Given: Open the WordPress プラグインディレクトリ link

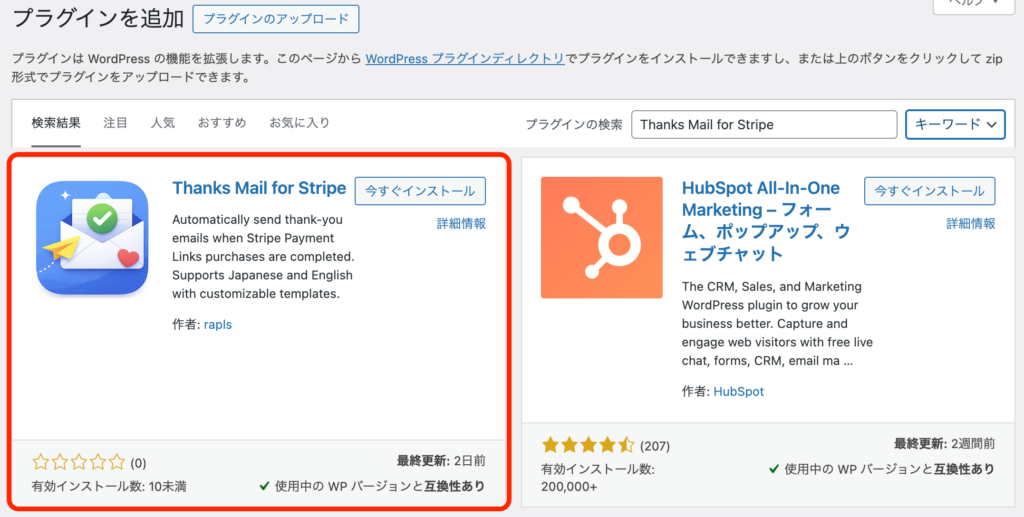Looking at the screenshot, I should (465, 59).
